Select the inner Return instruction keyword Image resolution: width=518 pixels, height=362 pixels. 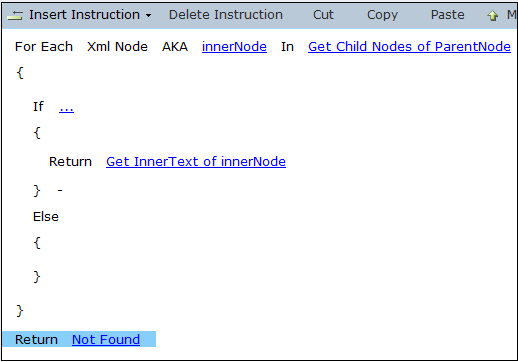pyautogui.click(x=70, y=162)
